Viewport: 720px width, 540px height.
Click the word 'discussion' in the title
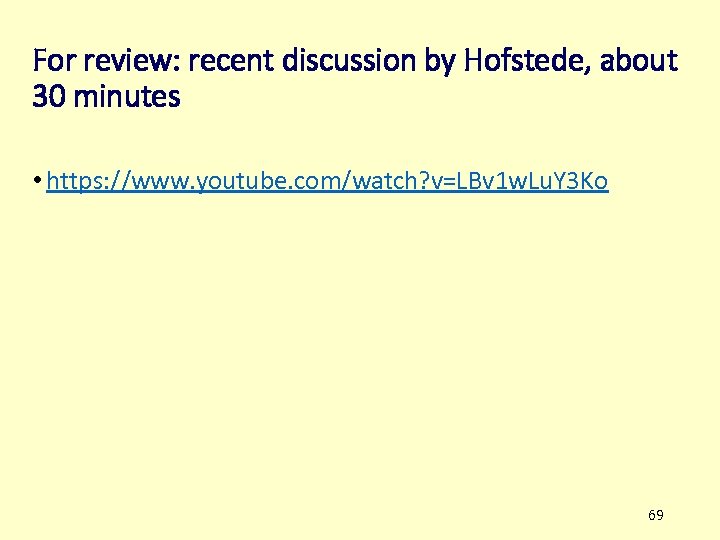pos(349,60)
